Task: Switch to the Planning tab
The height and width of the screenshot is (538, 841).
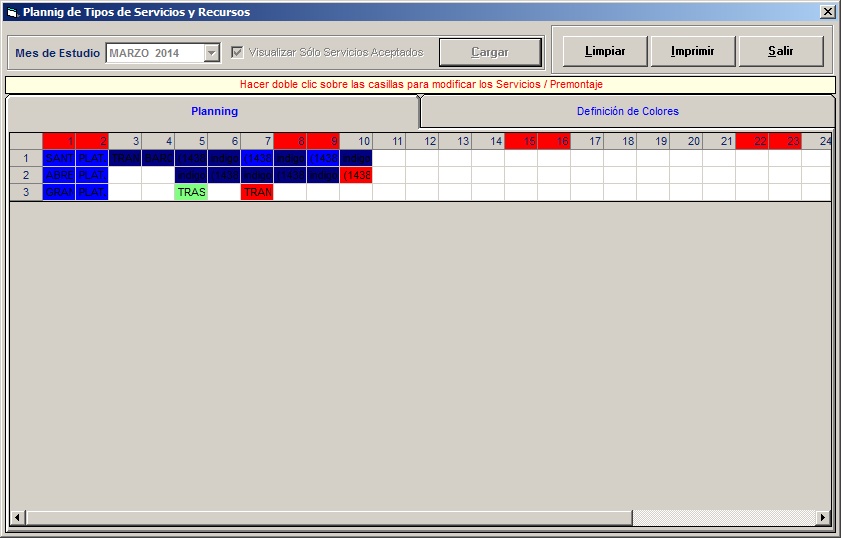Action: (x=215, y=112)
